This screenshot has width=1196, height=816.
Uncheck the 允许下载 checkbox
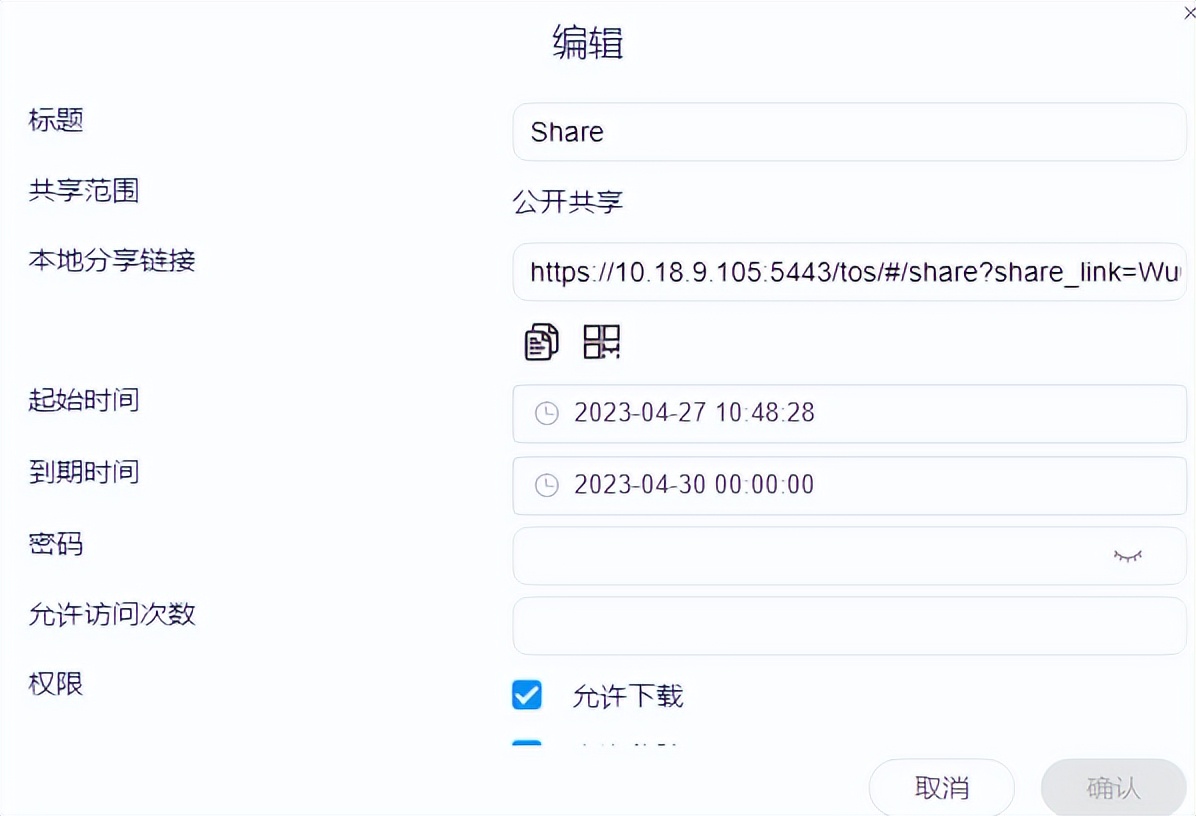527,694
